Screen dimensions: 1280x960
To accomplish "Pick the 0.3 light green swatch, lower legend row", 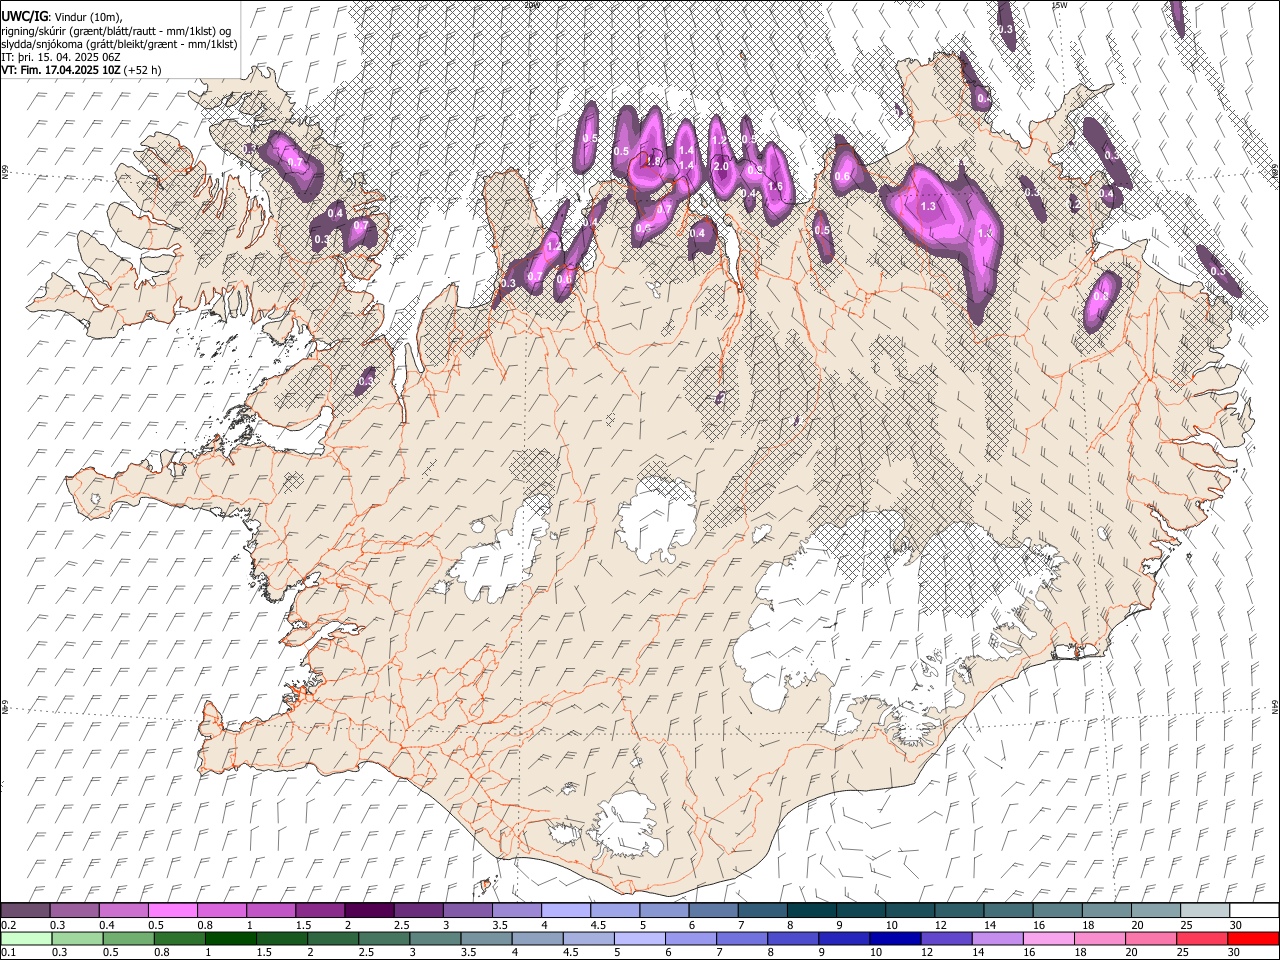I will click(x=75, y=938).
